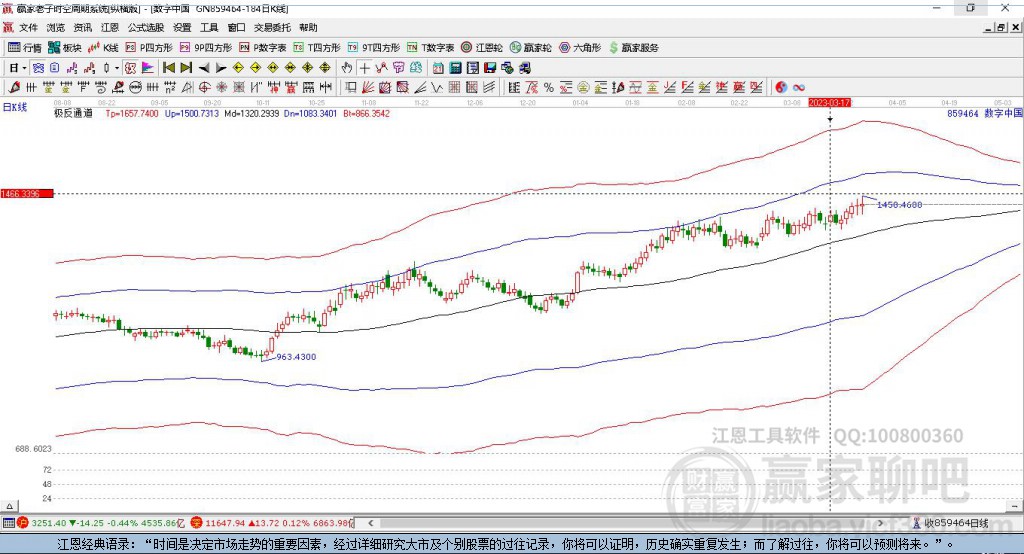Open the 交易委托 menu
Image resolution: width=1024 pixels, height=554 pixels.
(x=272, y=27)
